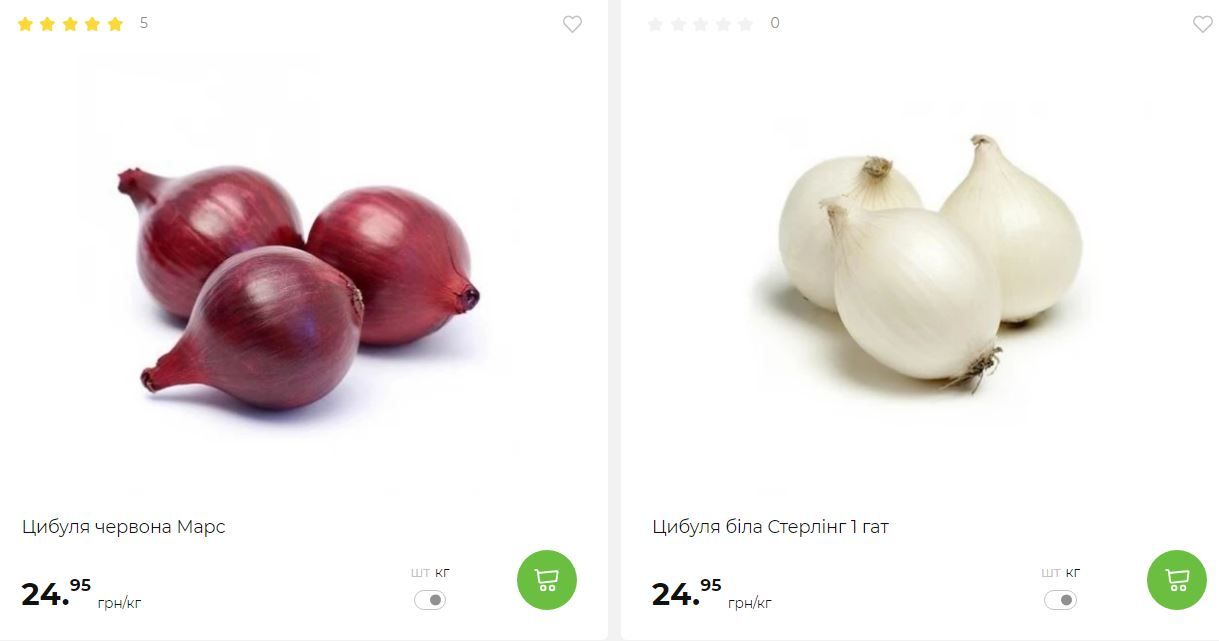Click the third yellow star on red onion
This screenshot has height=641, width=1219.
click(70, 24)
